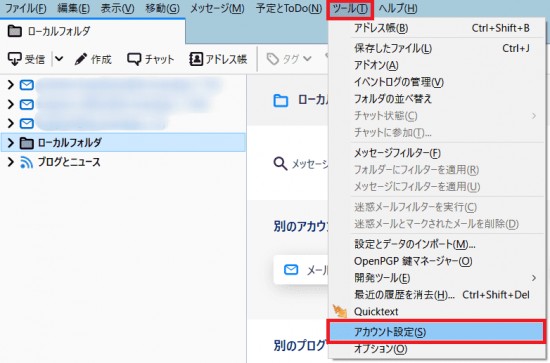Open the 移動(G) menu

coord(162,8)
